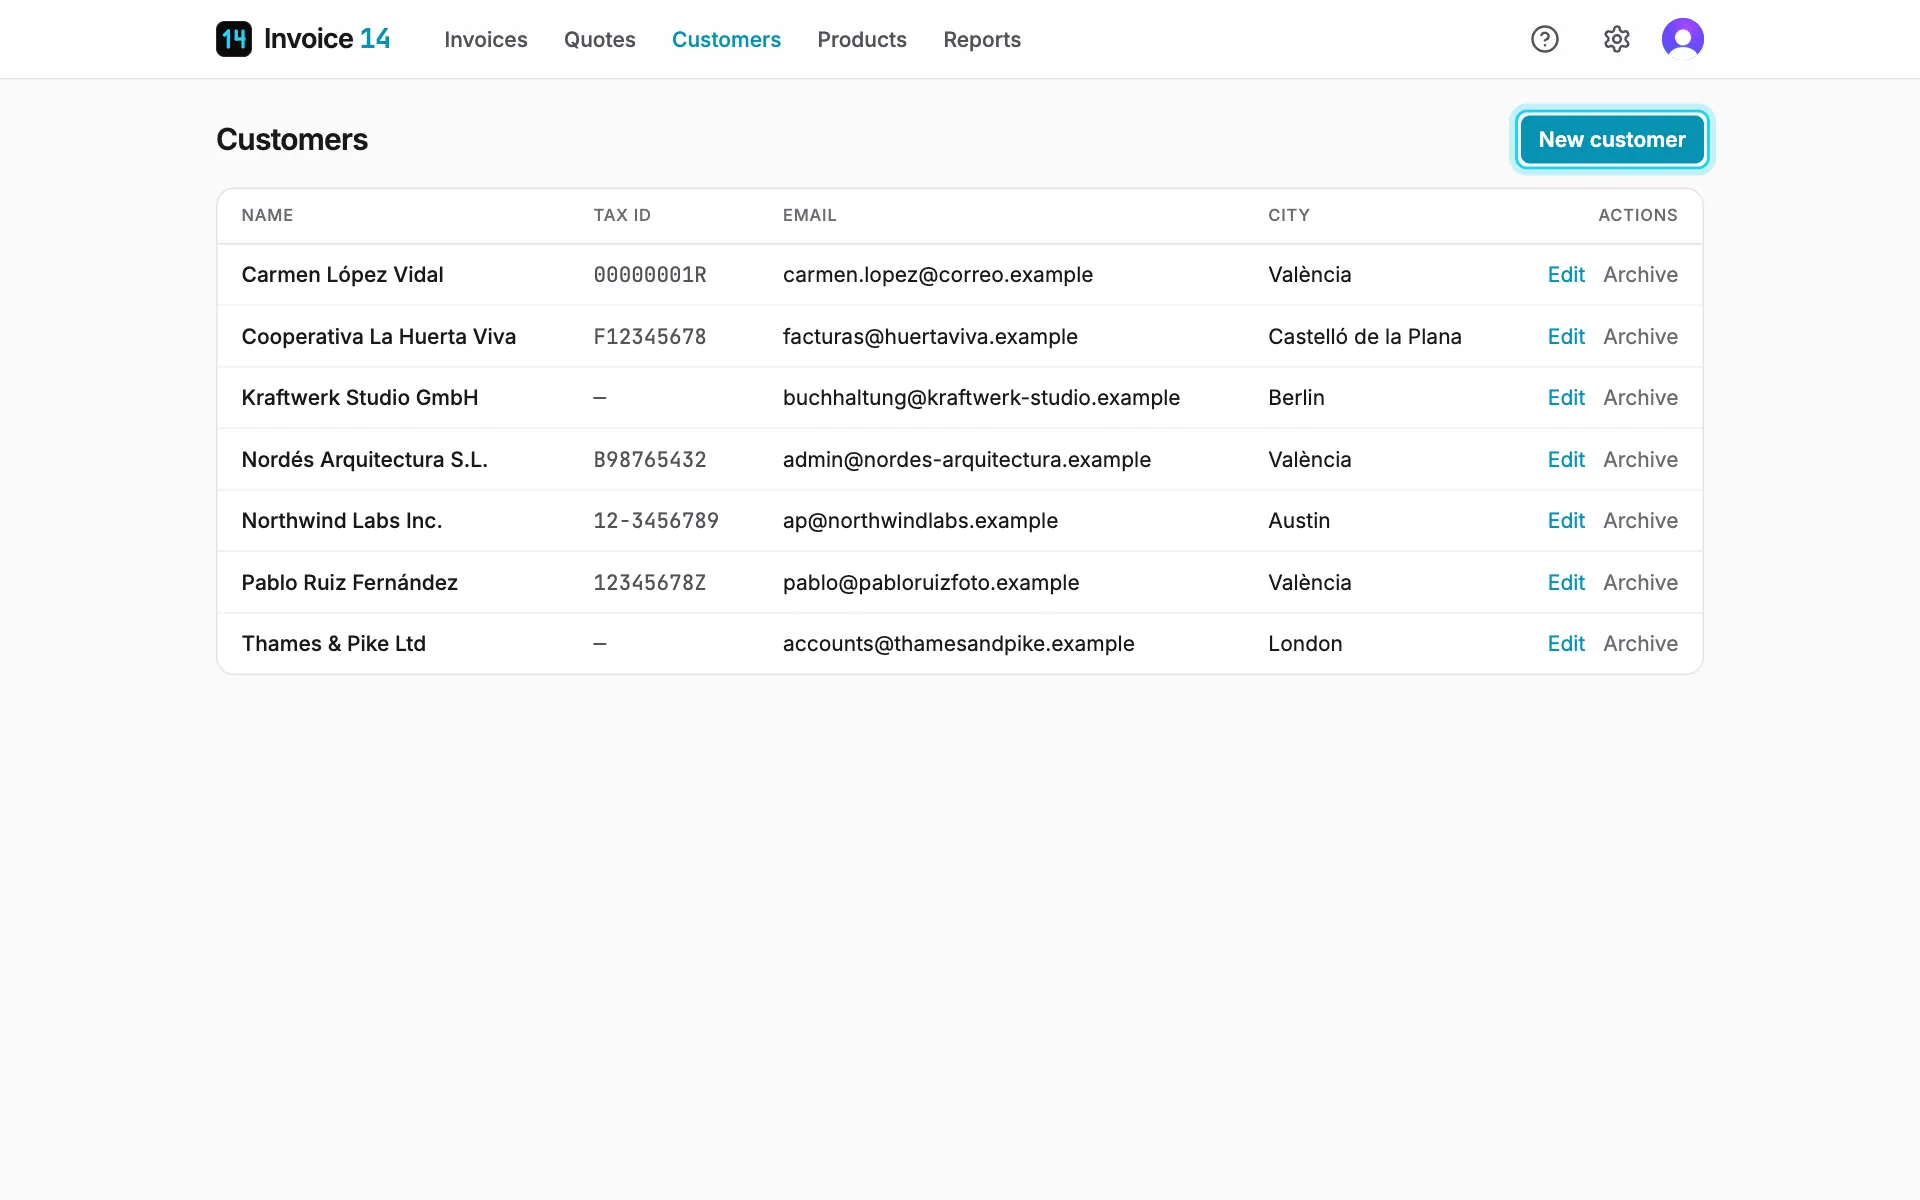Click the Austin city cell
The height and width of the screenshot is (1200, 1920).
pos(1299,521)
